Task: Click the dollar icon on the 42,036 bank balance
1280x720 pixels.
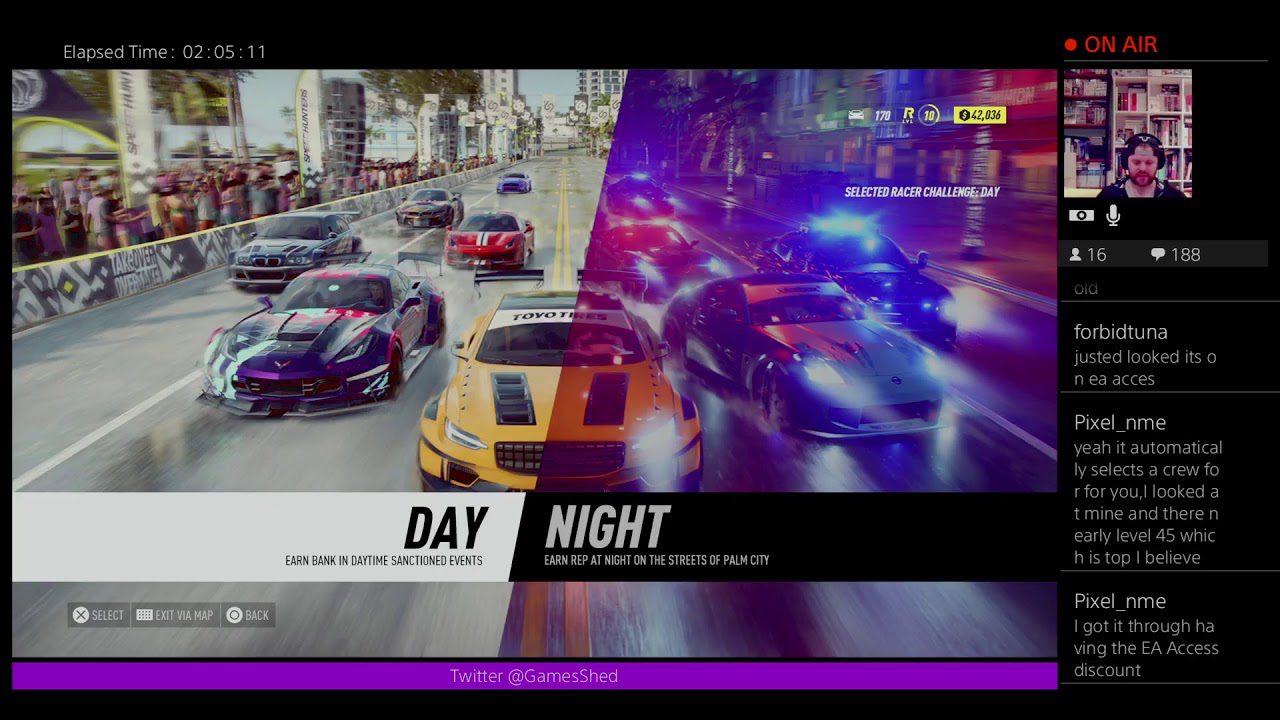Action: tap(963, 115)
